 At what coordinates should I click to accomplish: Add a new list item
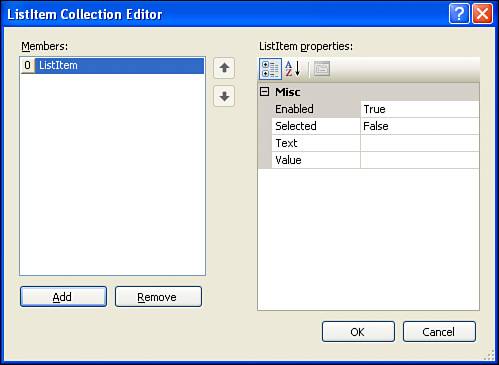[63, 297]
